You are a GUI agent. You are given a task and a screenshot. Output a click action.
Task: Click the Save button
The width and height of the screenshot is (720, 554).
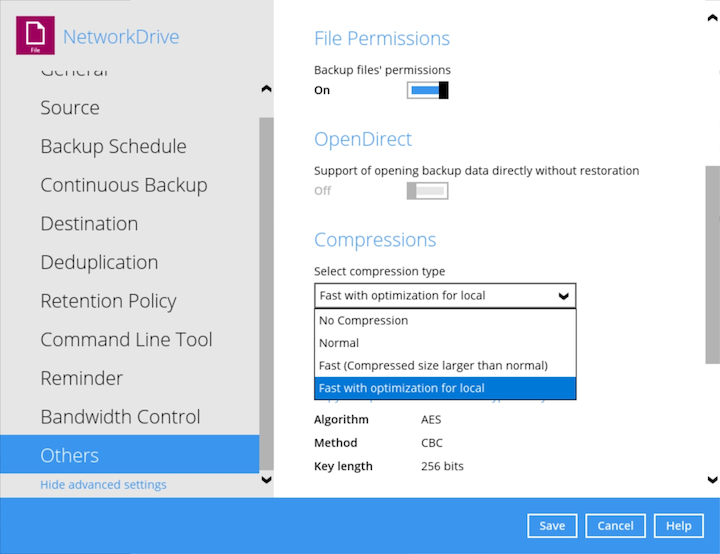tap(552, 526)
